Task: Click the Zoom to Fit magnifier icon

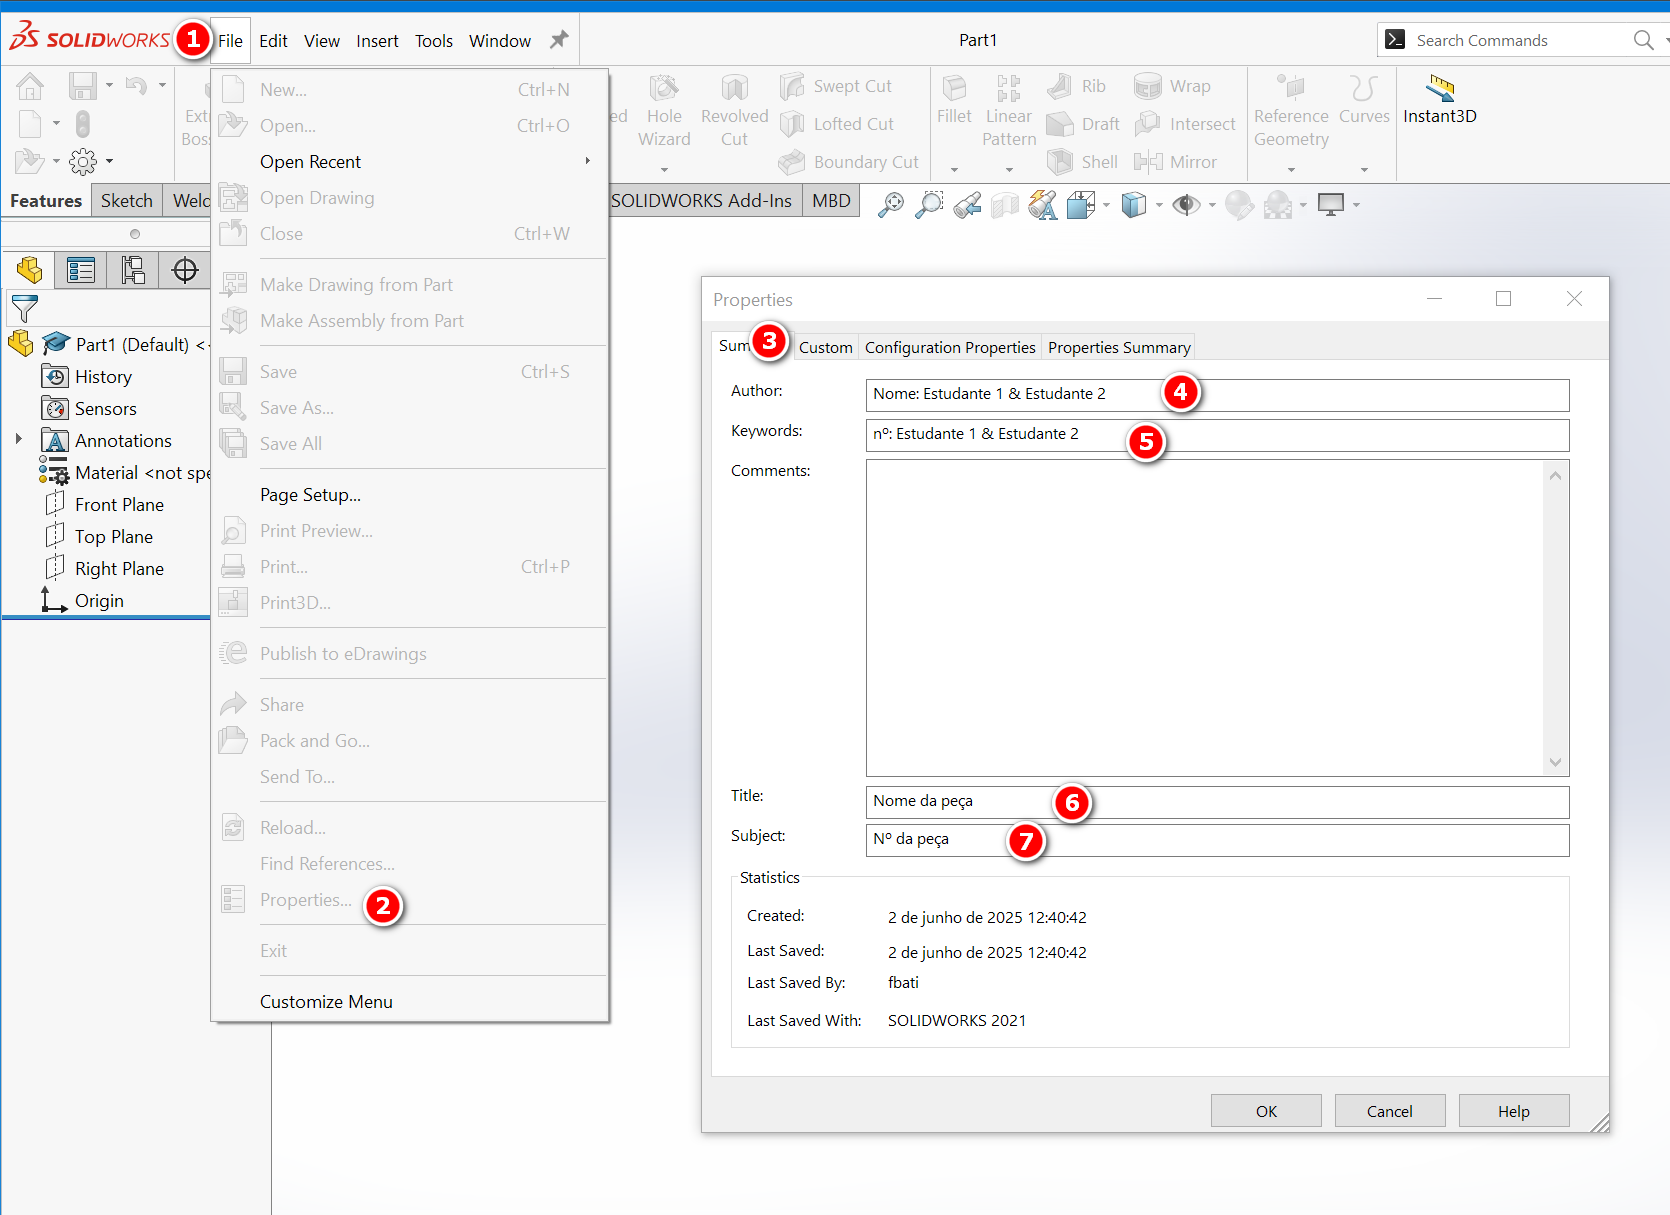Action: click(x=890, y=205)
